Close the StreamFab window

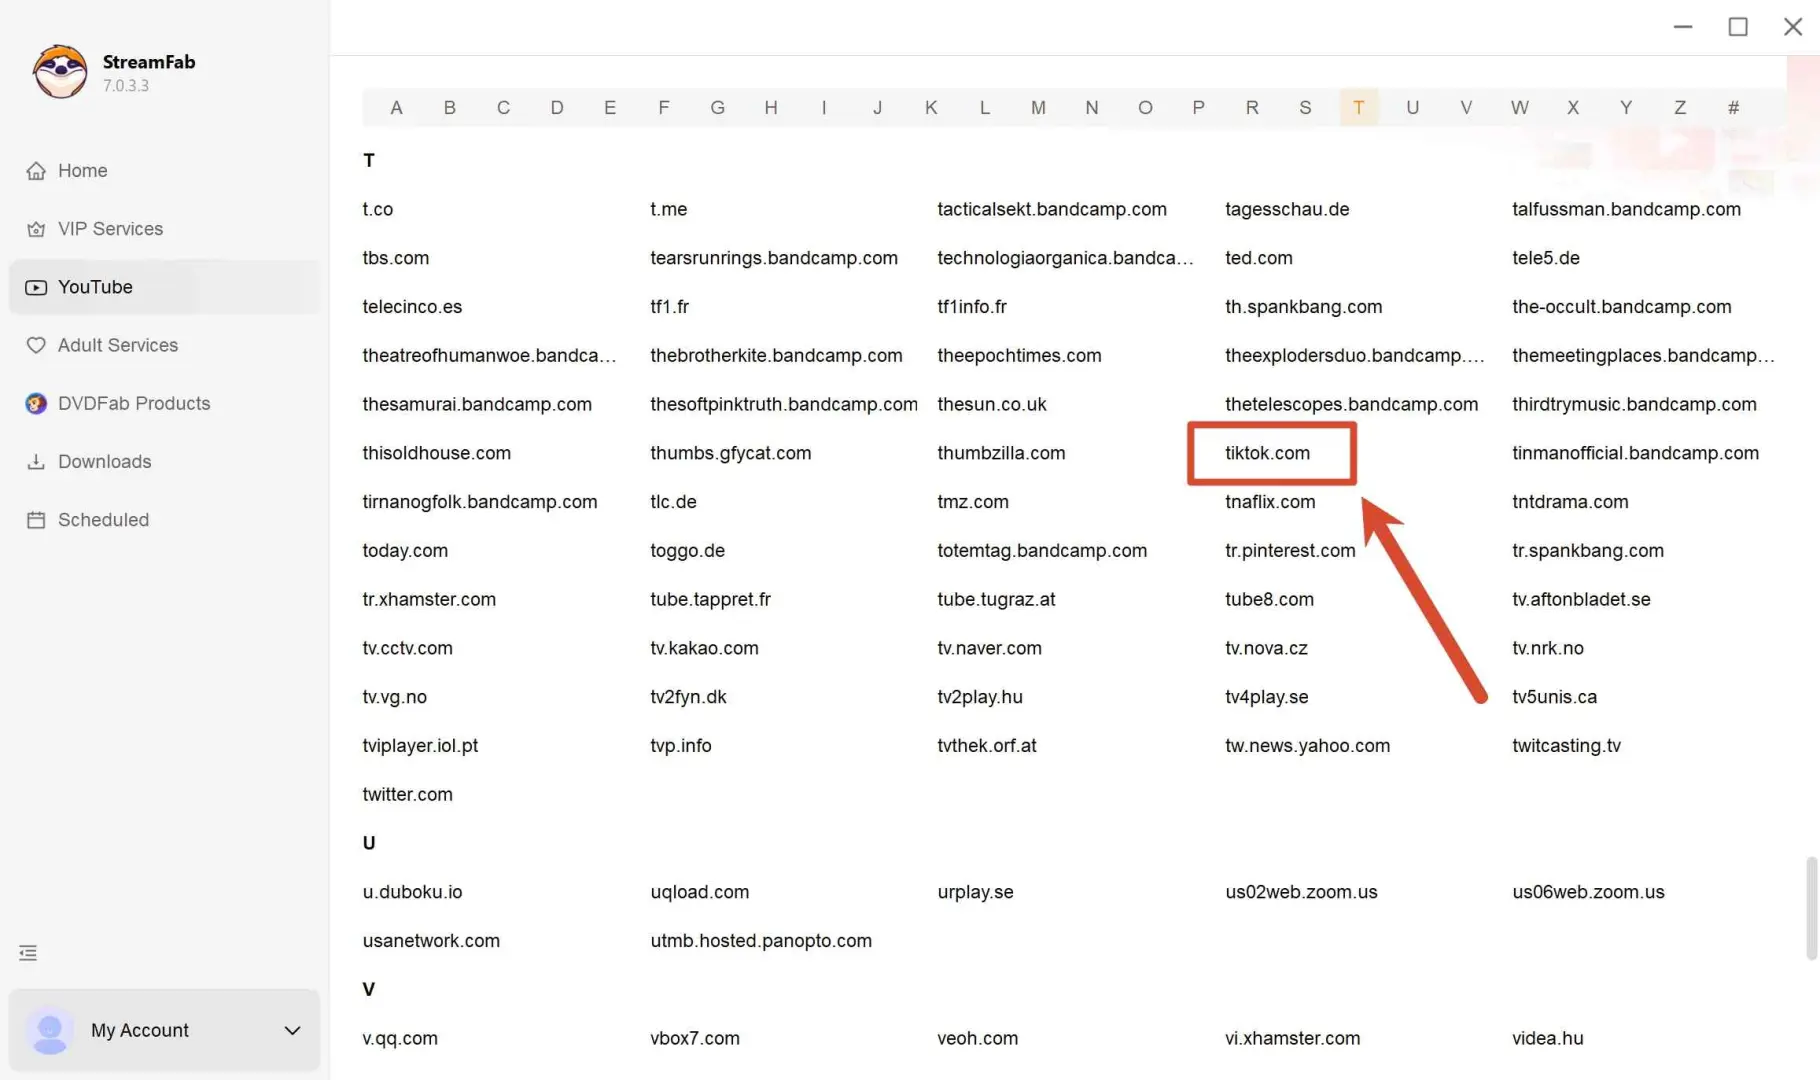point(1793,27)
